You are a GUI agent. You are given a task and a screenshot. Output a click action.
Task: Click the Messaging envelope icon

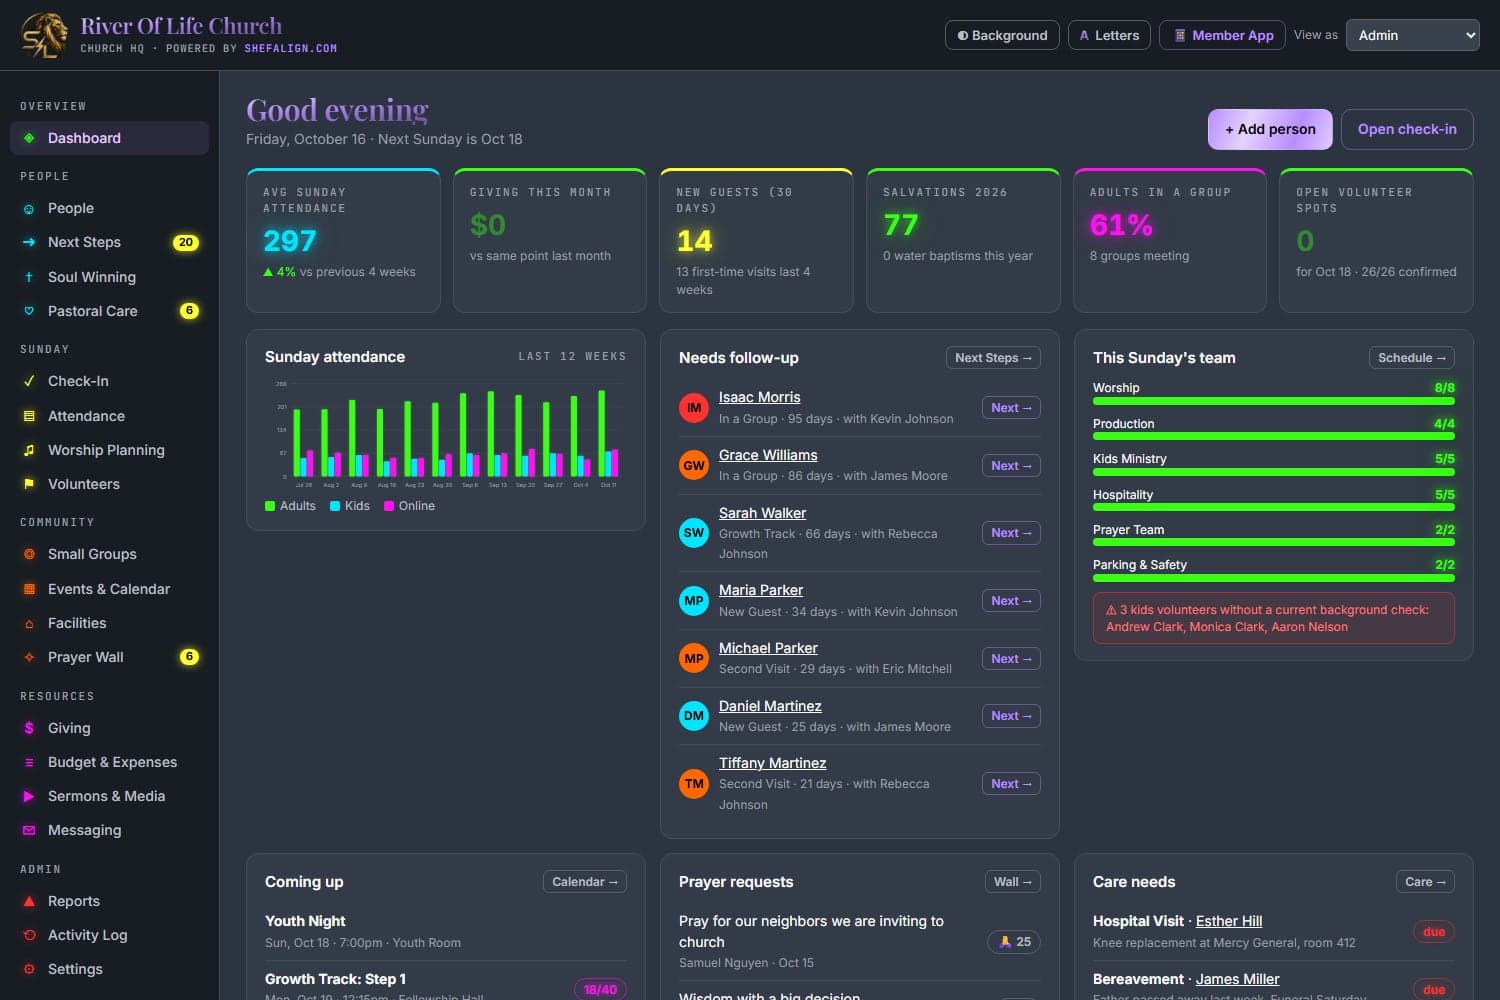coord(29,830)
